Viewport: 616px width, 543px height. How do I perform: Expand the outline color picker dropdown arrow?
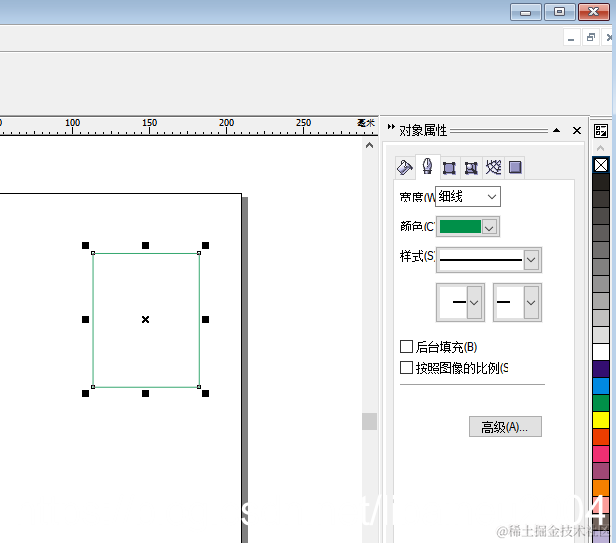pyautogui.click(x=490, y=227)
